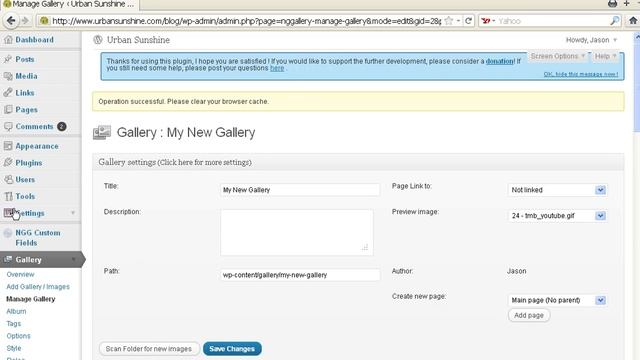Click the Urban Sunshine site title
This screenshot has width=640, height=360.
point(138,40)
